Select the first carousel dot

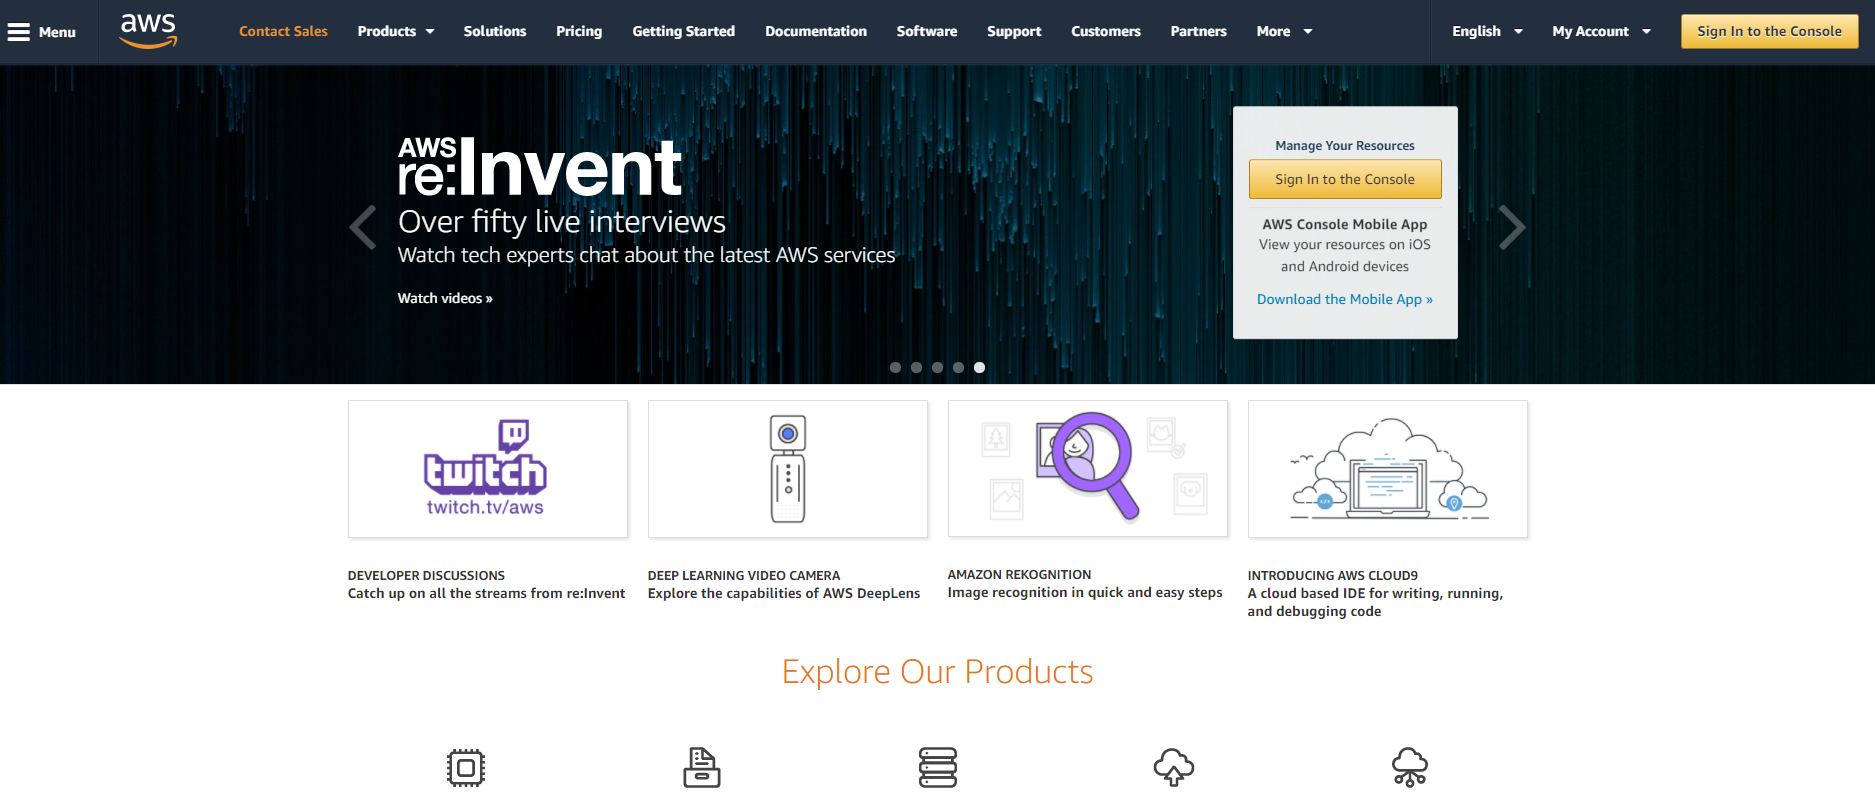click(895, 367)
